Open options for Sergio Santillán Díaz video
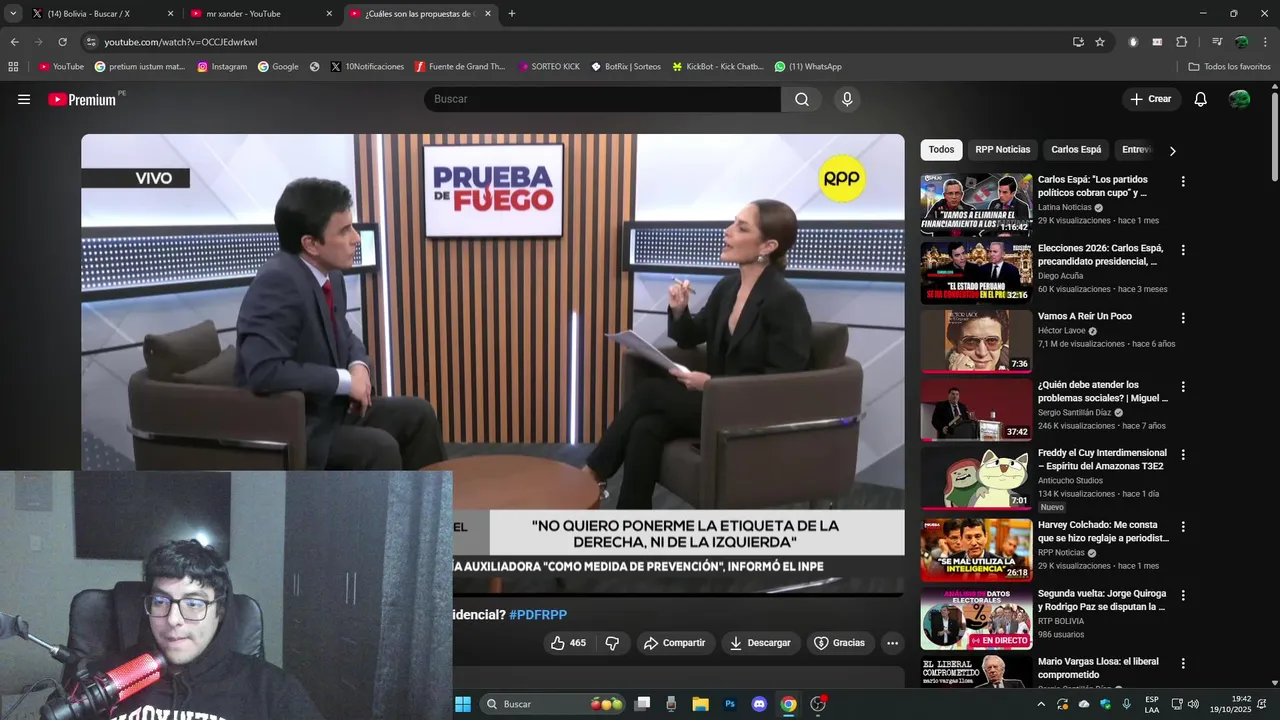This screenshot has height=720, width=1280. tap(1183, 386)
